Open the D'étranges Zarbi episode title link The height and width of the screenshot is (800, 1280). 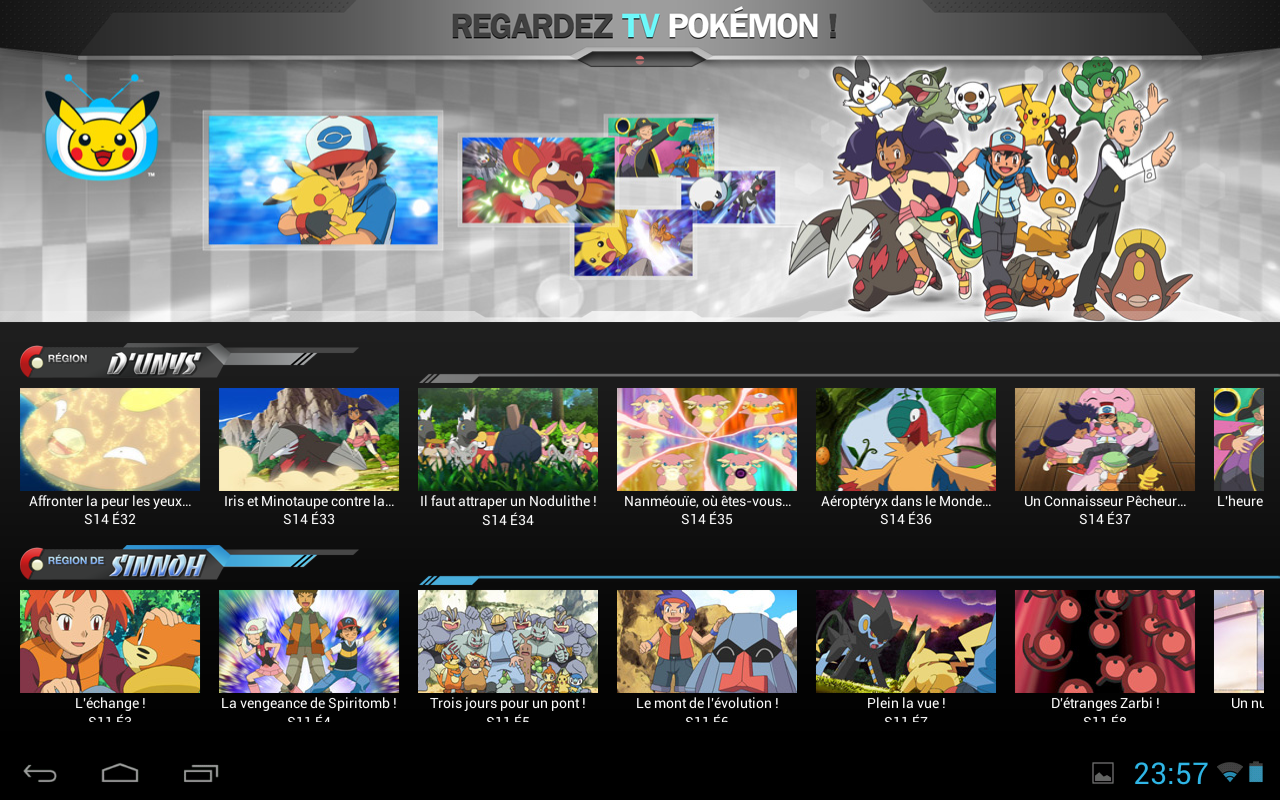(x=1105, y=703)
